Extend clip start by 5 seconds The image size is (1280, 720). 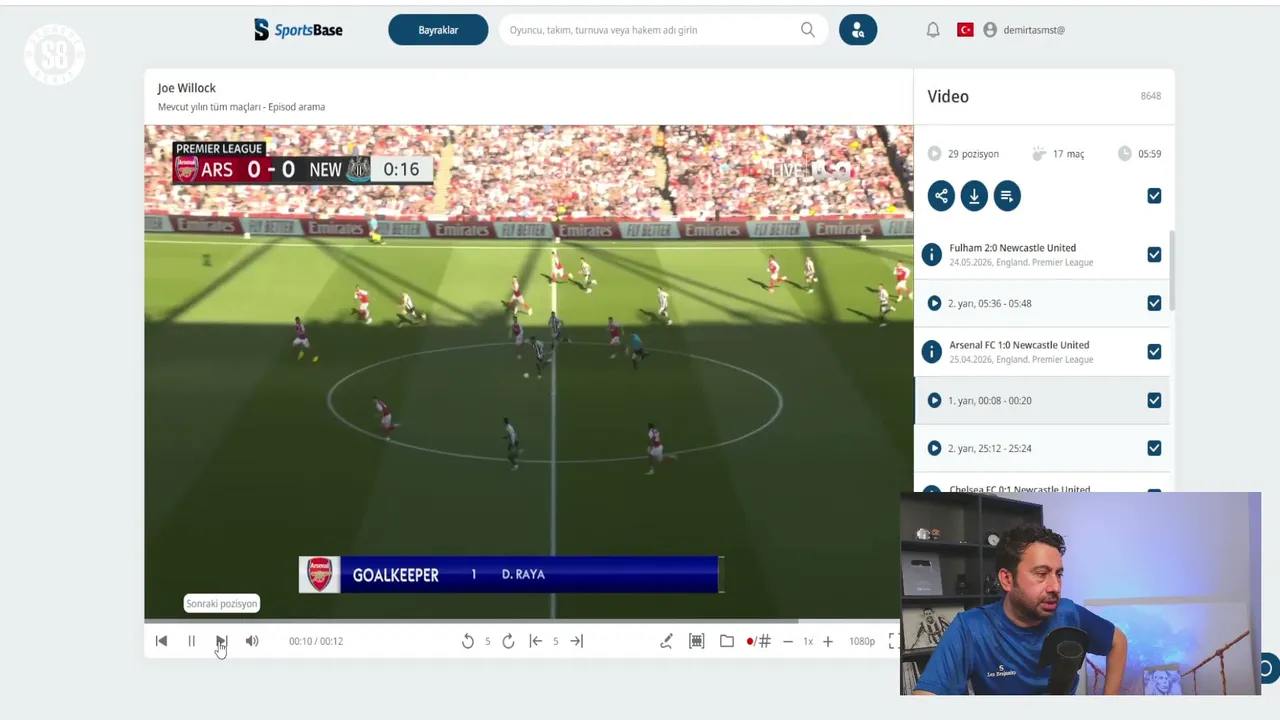(536, 641)
